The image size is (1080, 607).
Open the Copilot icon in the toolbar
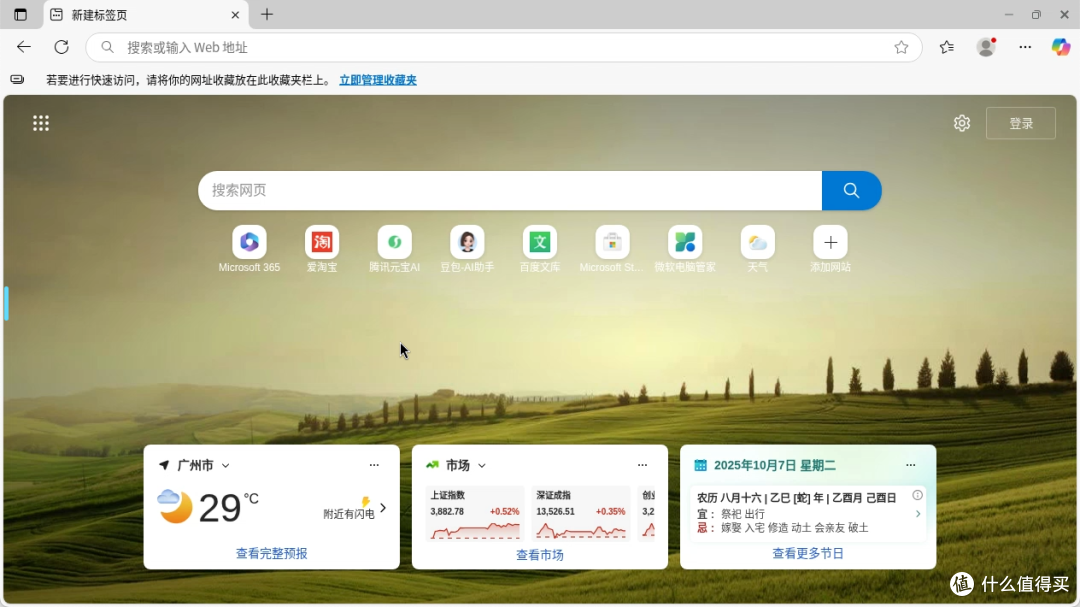coord(1059,47)
